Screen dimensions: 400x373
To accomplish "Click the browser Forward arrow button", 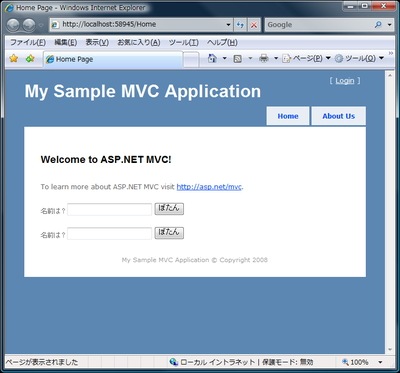I will (29, 25).
